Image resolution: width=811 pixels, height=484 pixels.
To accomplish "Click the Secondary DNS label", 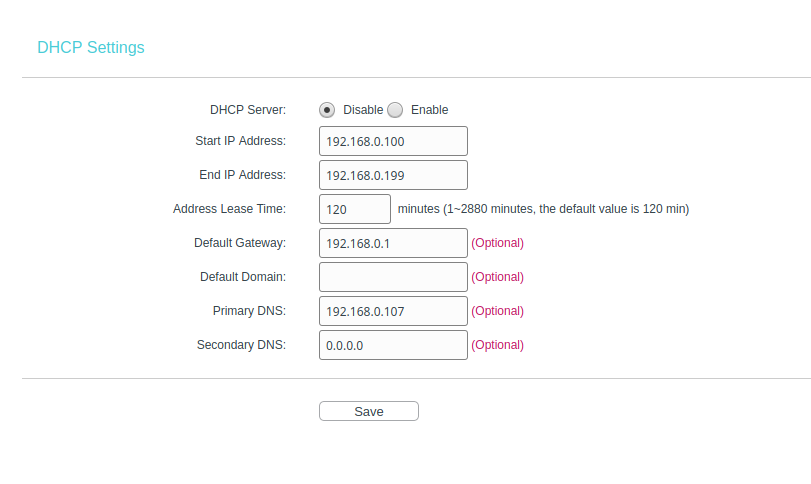I will (x=242, y=345).
